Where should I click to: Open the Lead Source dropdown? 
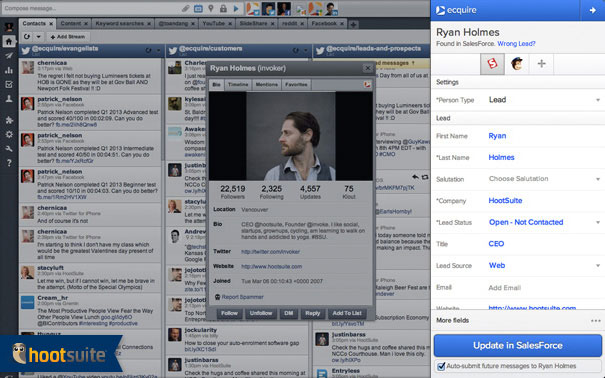coord(544,265)
